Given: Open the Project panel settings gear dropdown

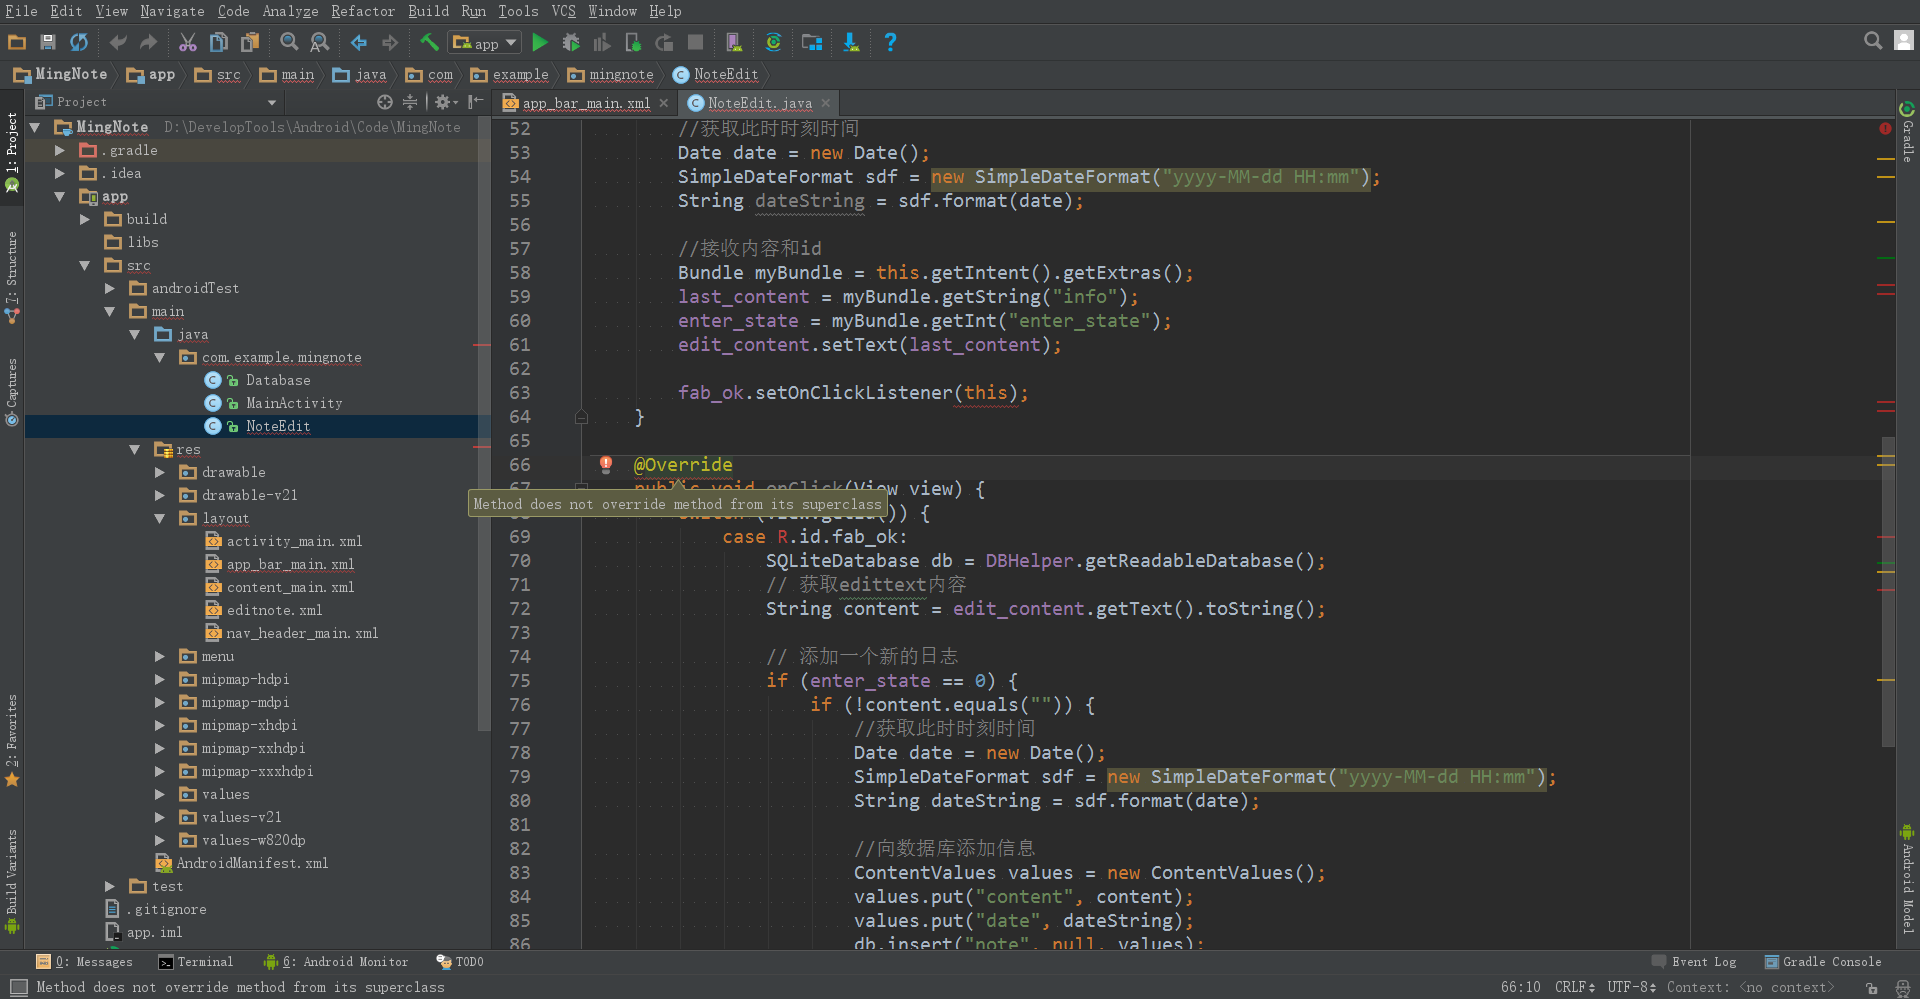Looking at the screenshot, I should (x=446, y=102).
